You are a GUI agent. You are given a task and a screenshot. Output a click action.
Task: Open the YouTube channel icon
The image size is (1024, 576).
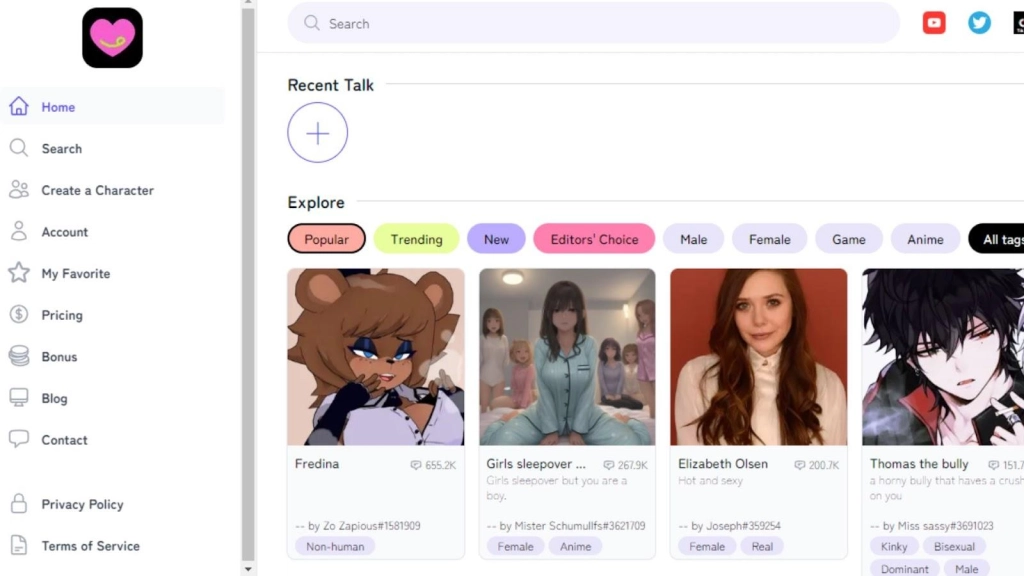[x=934, y=22]
